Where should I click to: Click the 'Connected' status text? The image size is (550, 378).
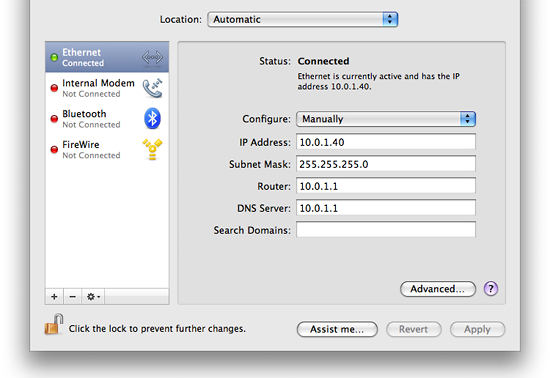point(323,61)
